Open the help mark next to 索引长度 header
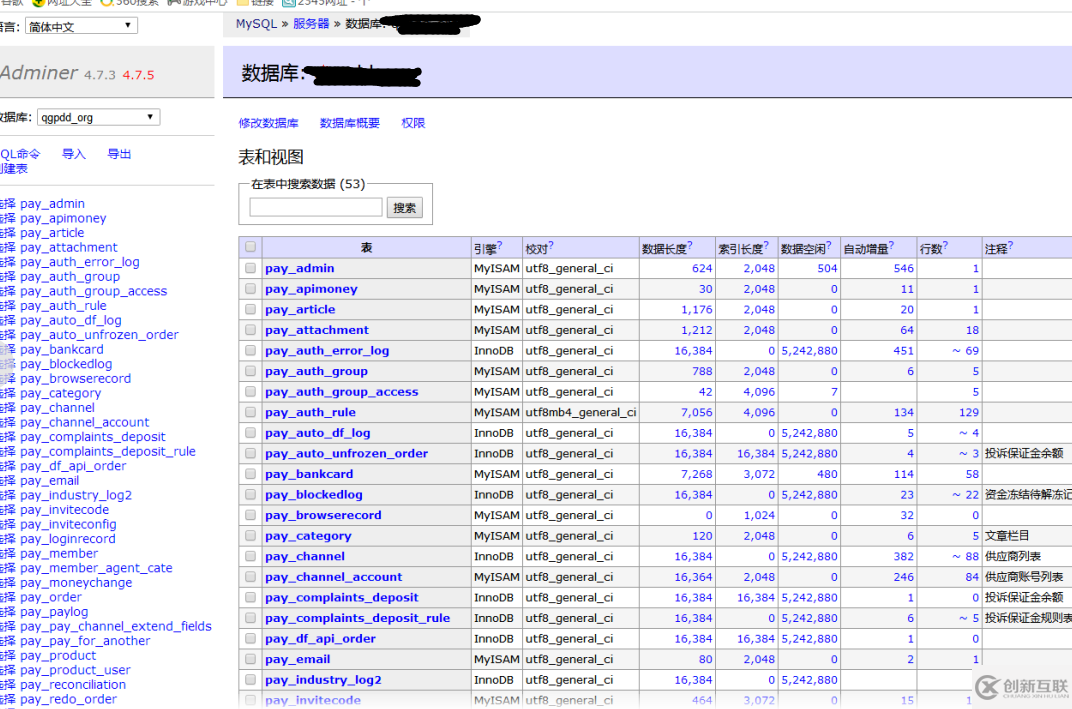The image size is (1072, 709). point(766,245)
